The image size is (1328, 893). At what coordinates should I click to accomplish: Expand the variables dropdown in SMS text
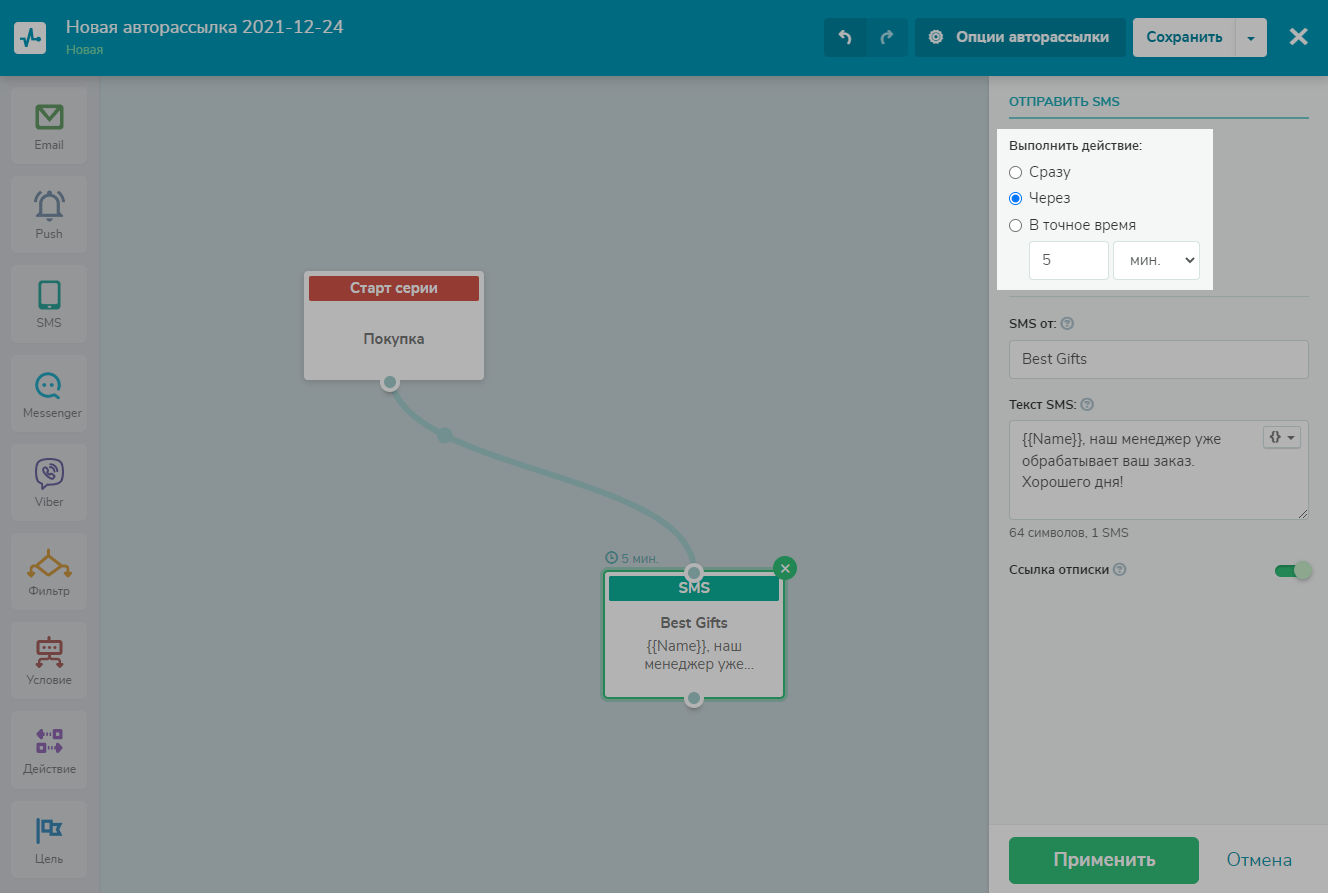click(1282, 438)
